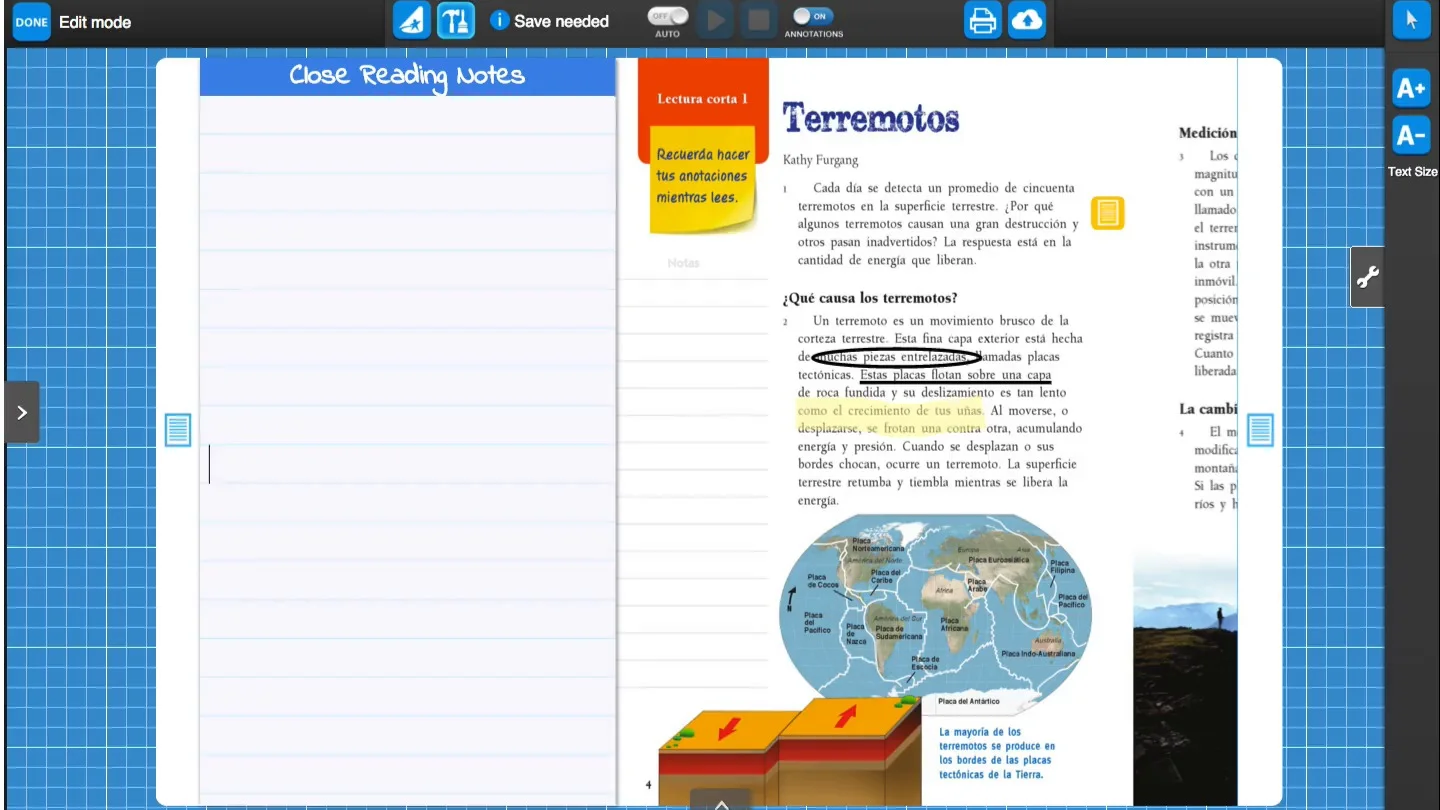Click the Save needed info icon
Screen dimensions: 1440x810
click(499, 21)
